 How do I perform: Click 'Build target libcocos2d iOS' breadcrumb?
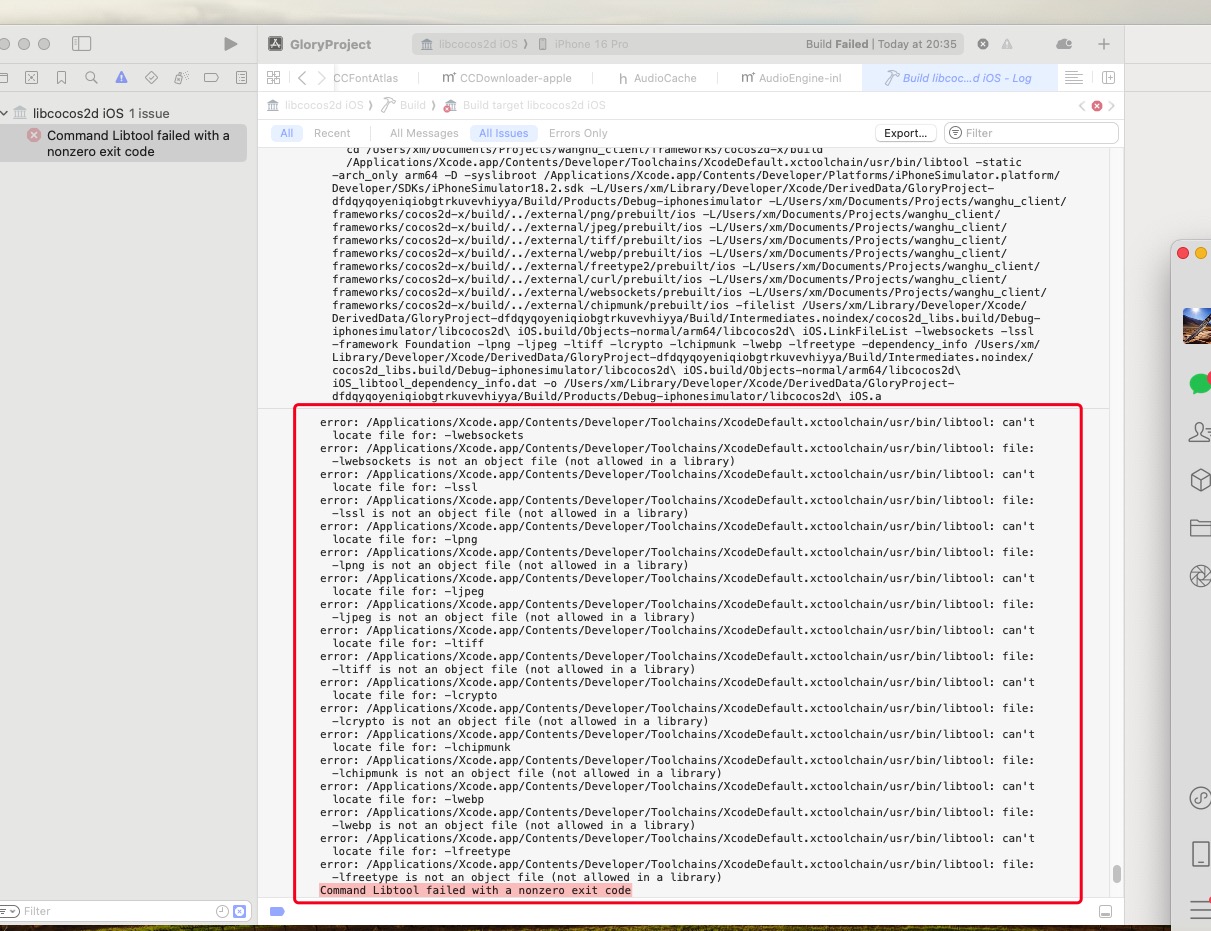[x=525, y=105]
